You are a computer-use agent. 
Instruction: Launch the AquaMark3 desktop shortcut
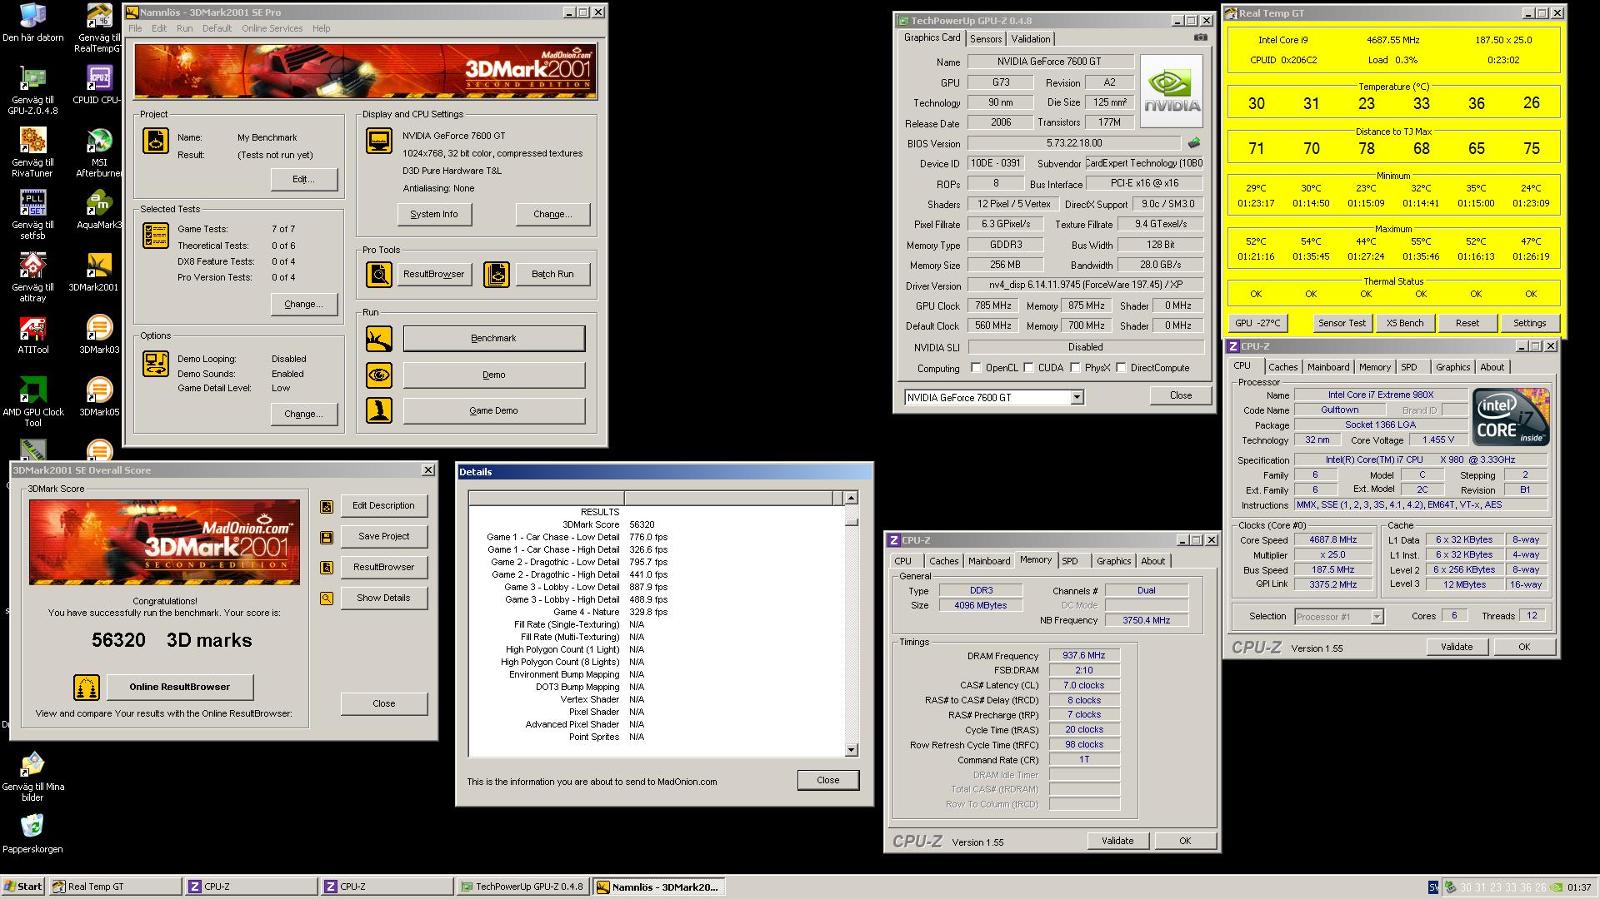tap(98, 210)
